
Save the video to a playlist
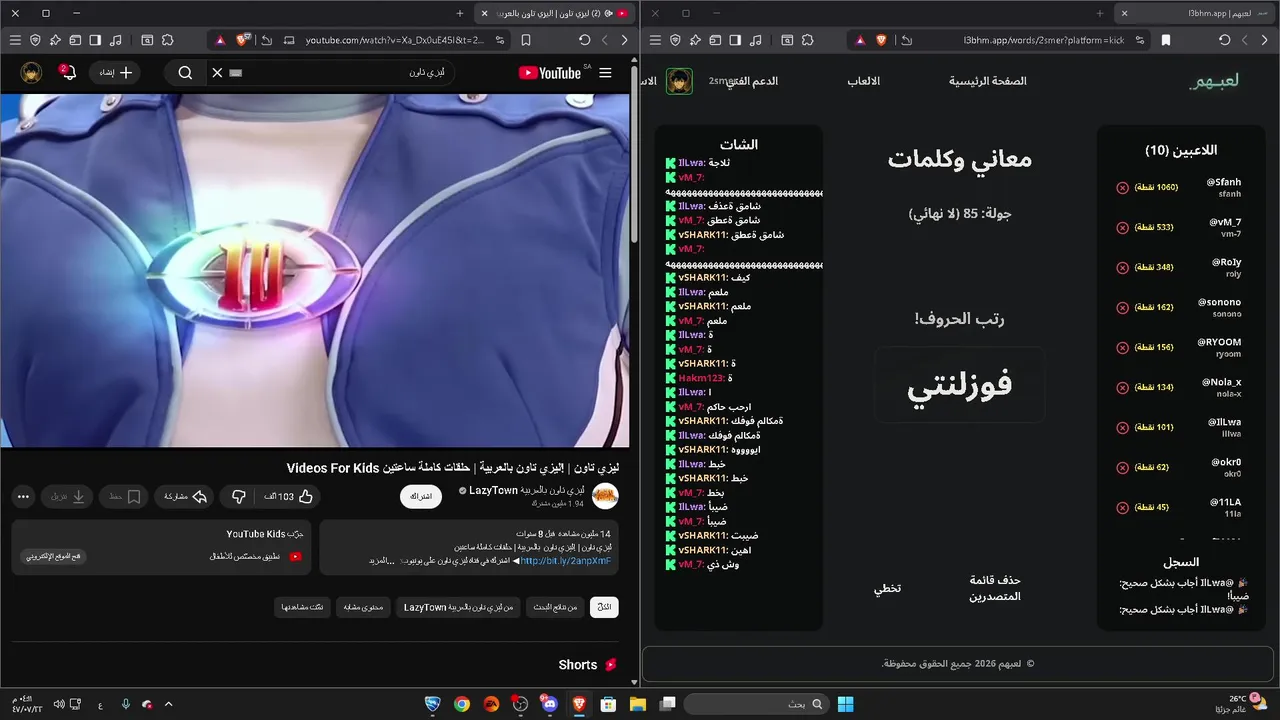126,496
